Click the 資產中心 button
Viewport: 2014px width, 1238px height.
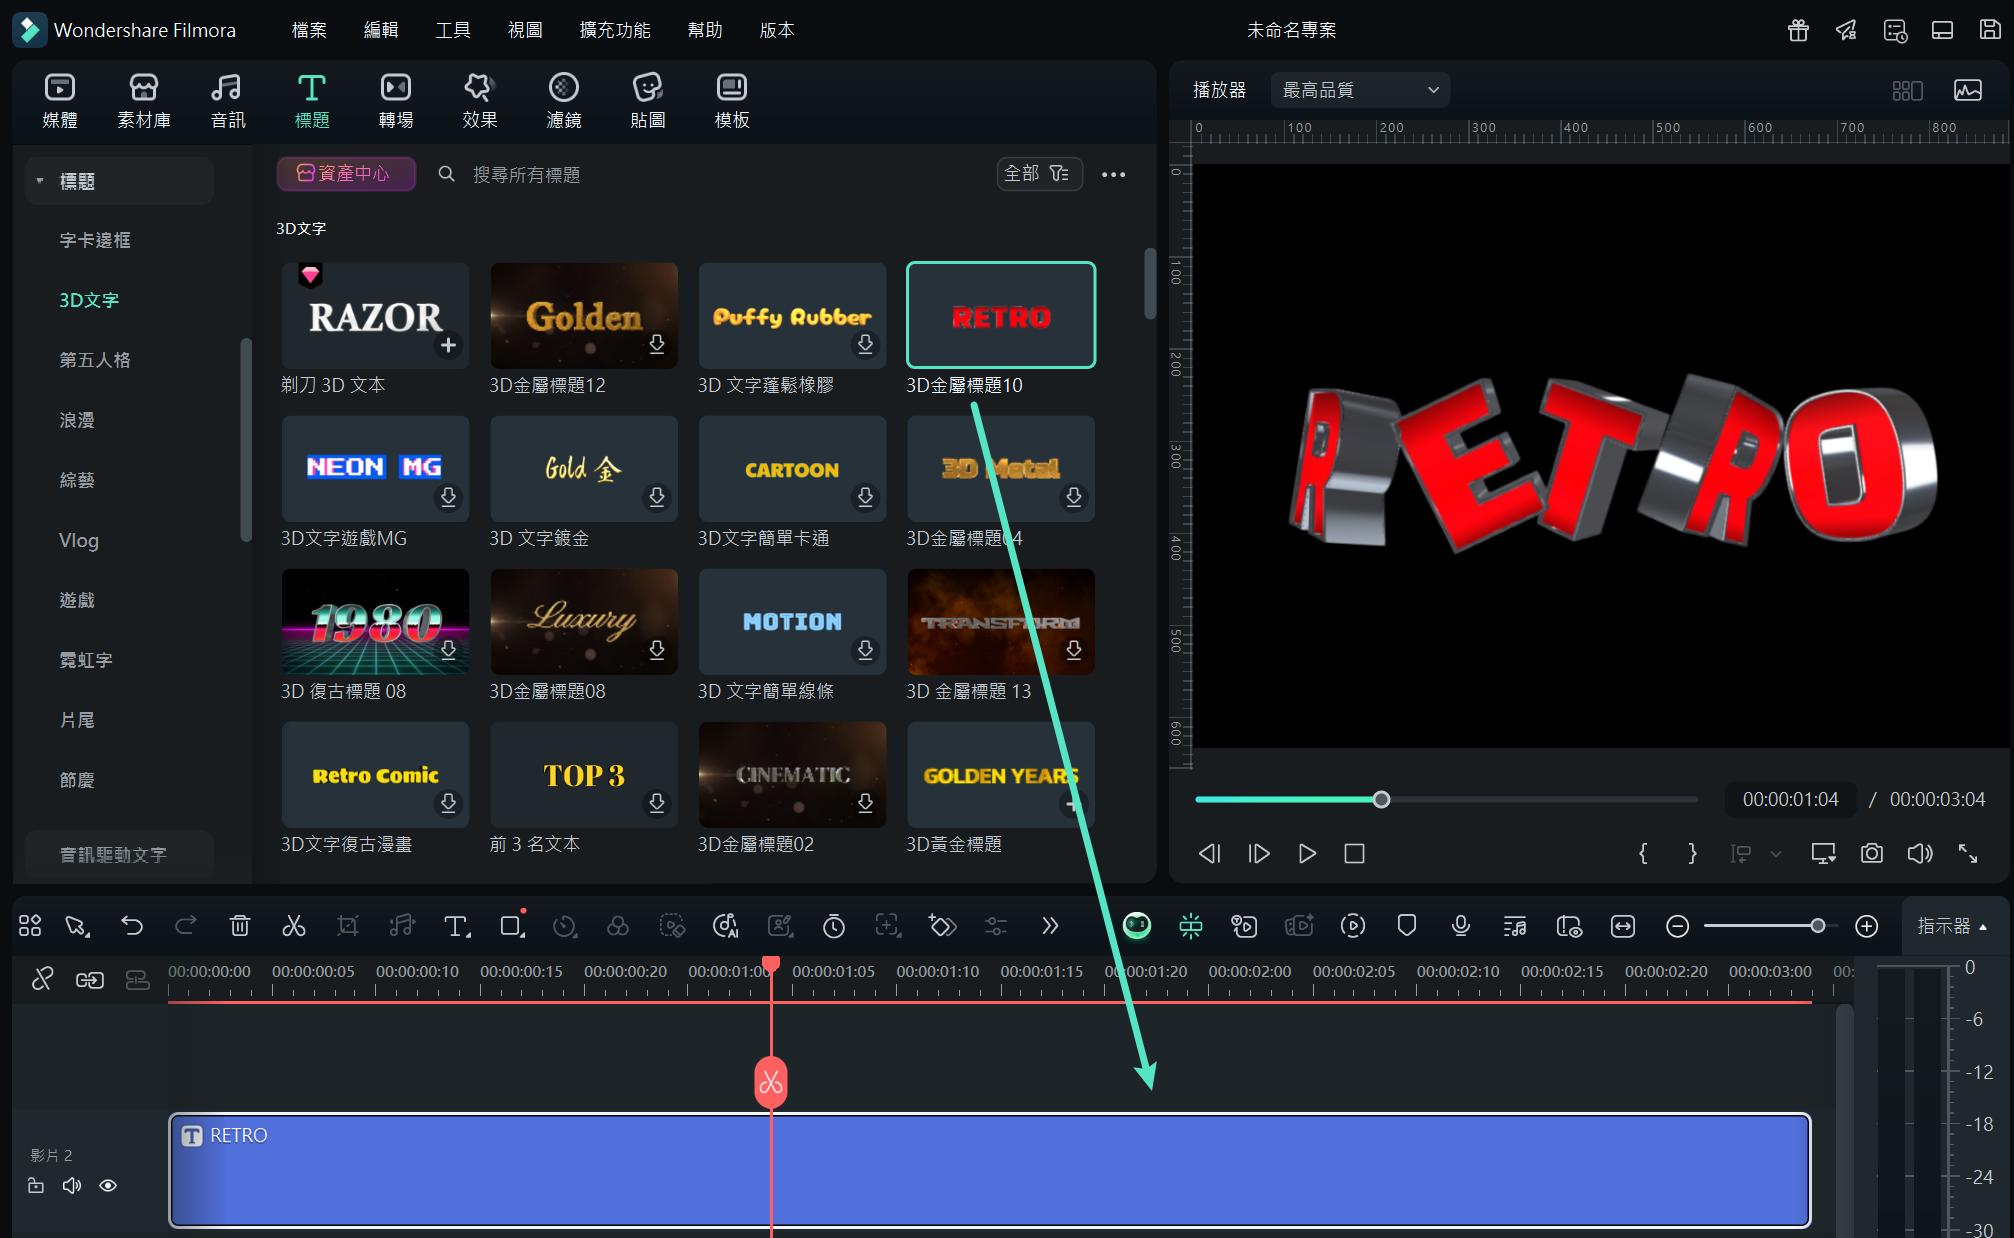coord(345,174)
